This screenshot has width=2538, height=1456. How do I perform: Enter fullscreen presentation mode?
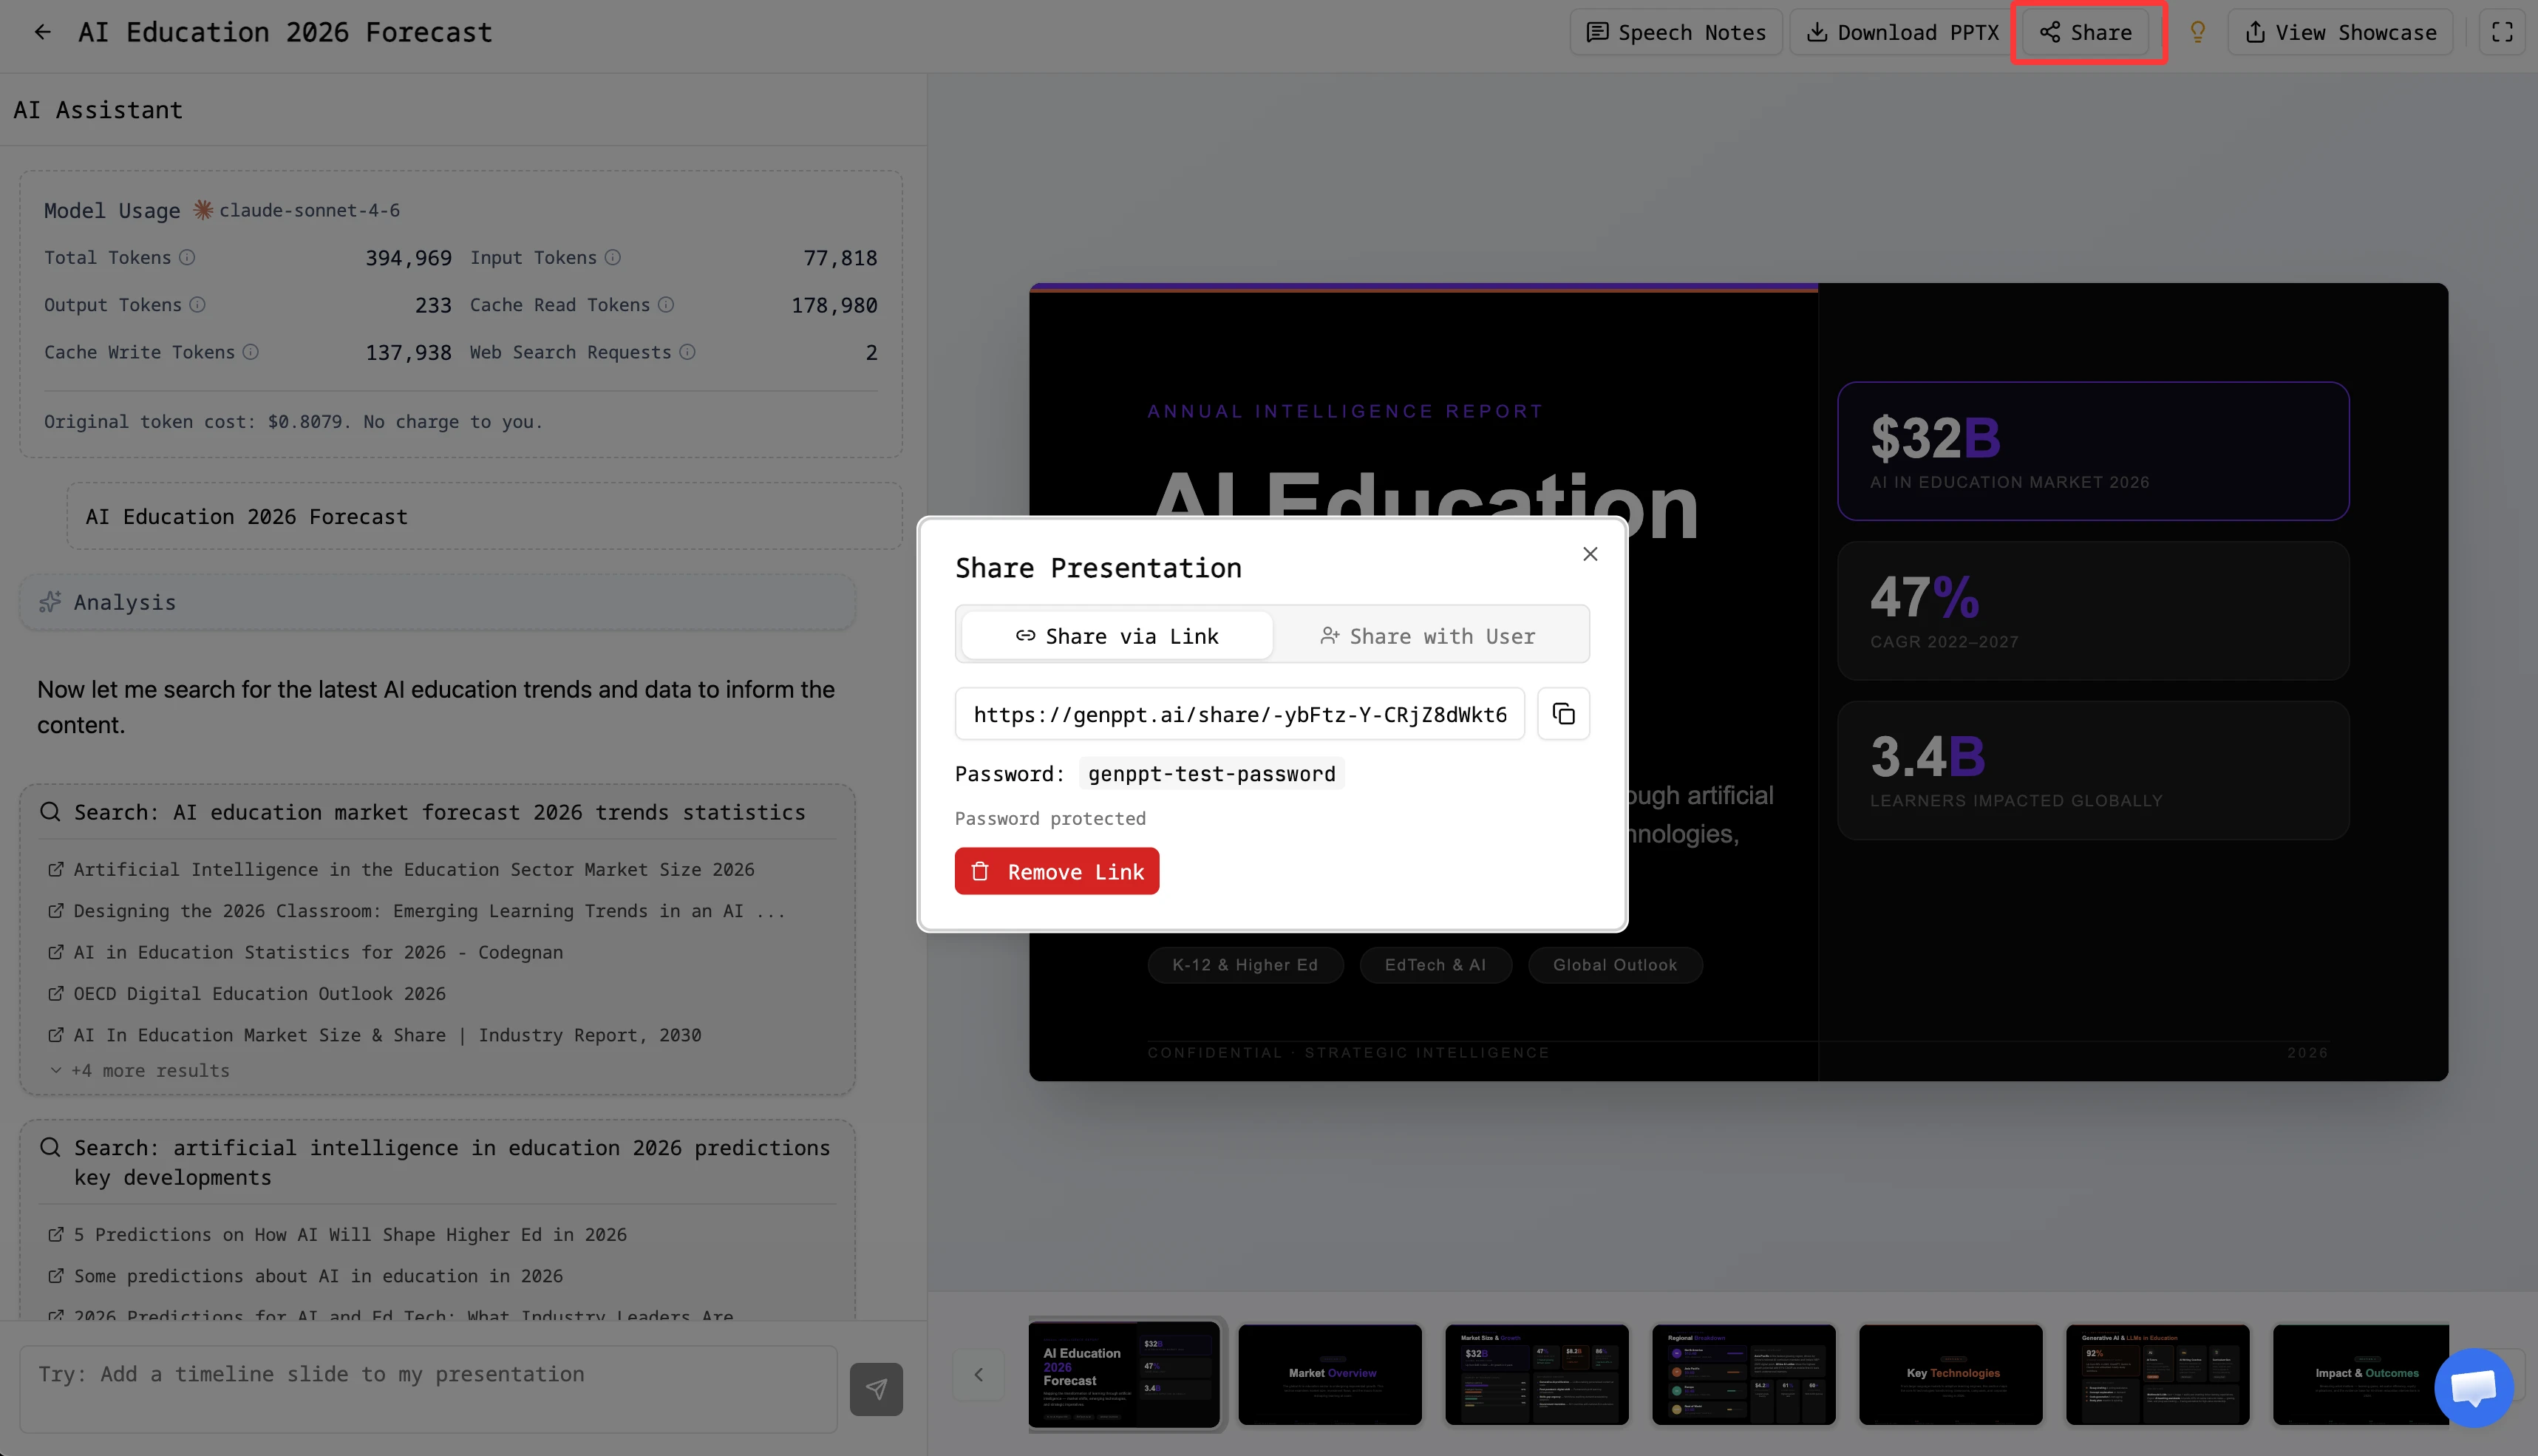[2503, 31]
